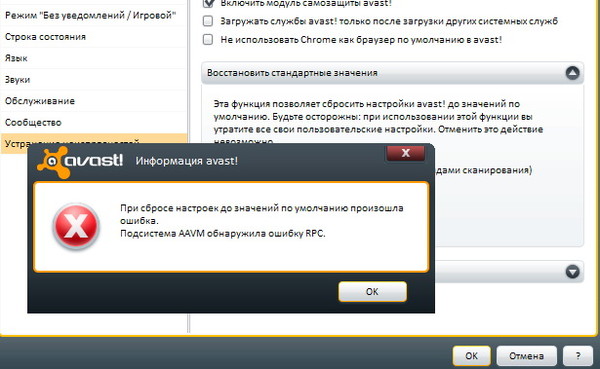
Task: Expand the lower collapsed section arrow
Action: (x=572, y=271)
